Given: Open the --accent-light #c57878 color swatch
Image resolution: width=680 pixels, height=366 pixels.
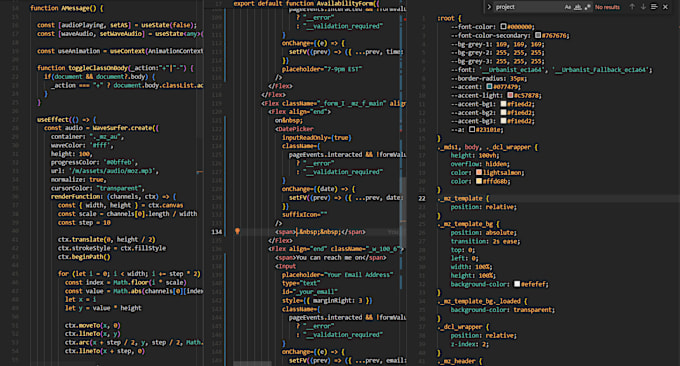Looking at the screenshot, I should click(510, 95).
